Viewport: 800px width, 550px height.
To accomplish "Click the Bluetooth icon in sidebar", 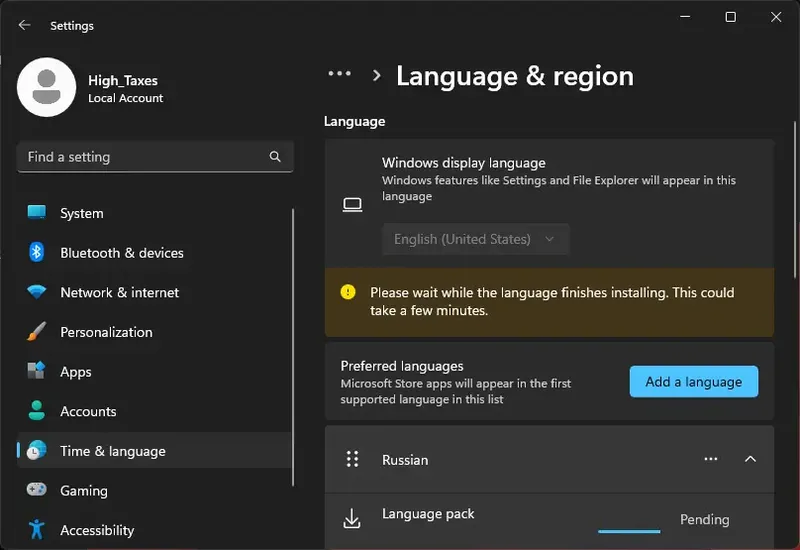I will click(x=36, y=252).
